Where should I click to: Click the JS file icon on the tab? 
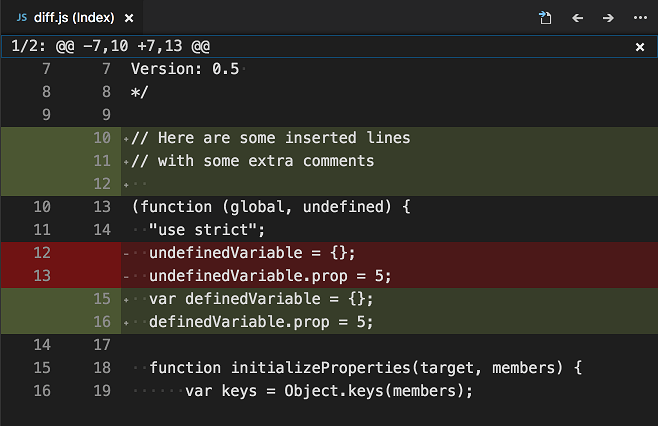21,18
